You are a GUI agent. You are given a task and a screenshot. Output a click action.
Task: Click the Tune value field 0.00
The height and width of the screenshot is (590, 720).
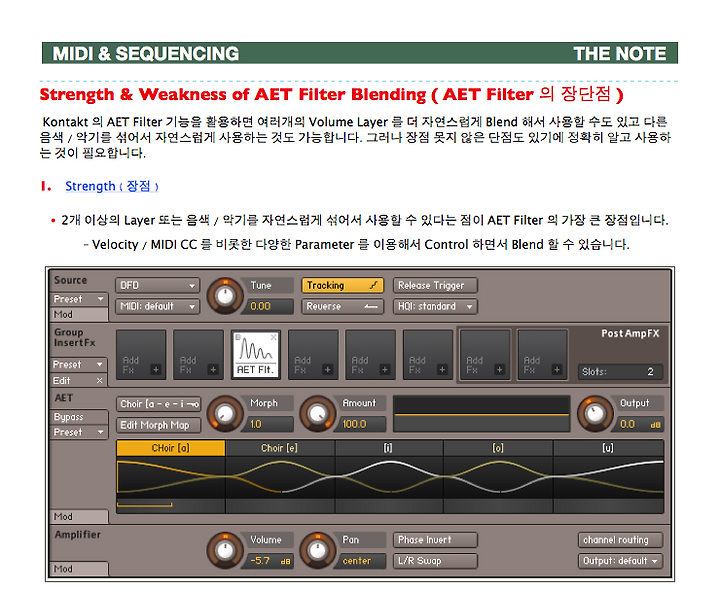pyautogui.click(x=270, y=306)
